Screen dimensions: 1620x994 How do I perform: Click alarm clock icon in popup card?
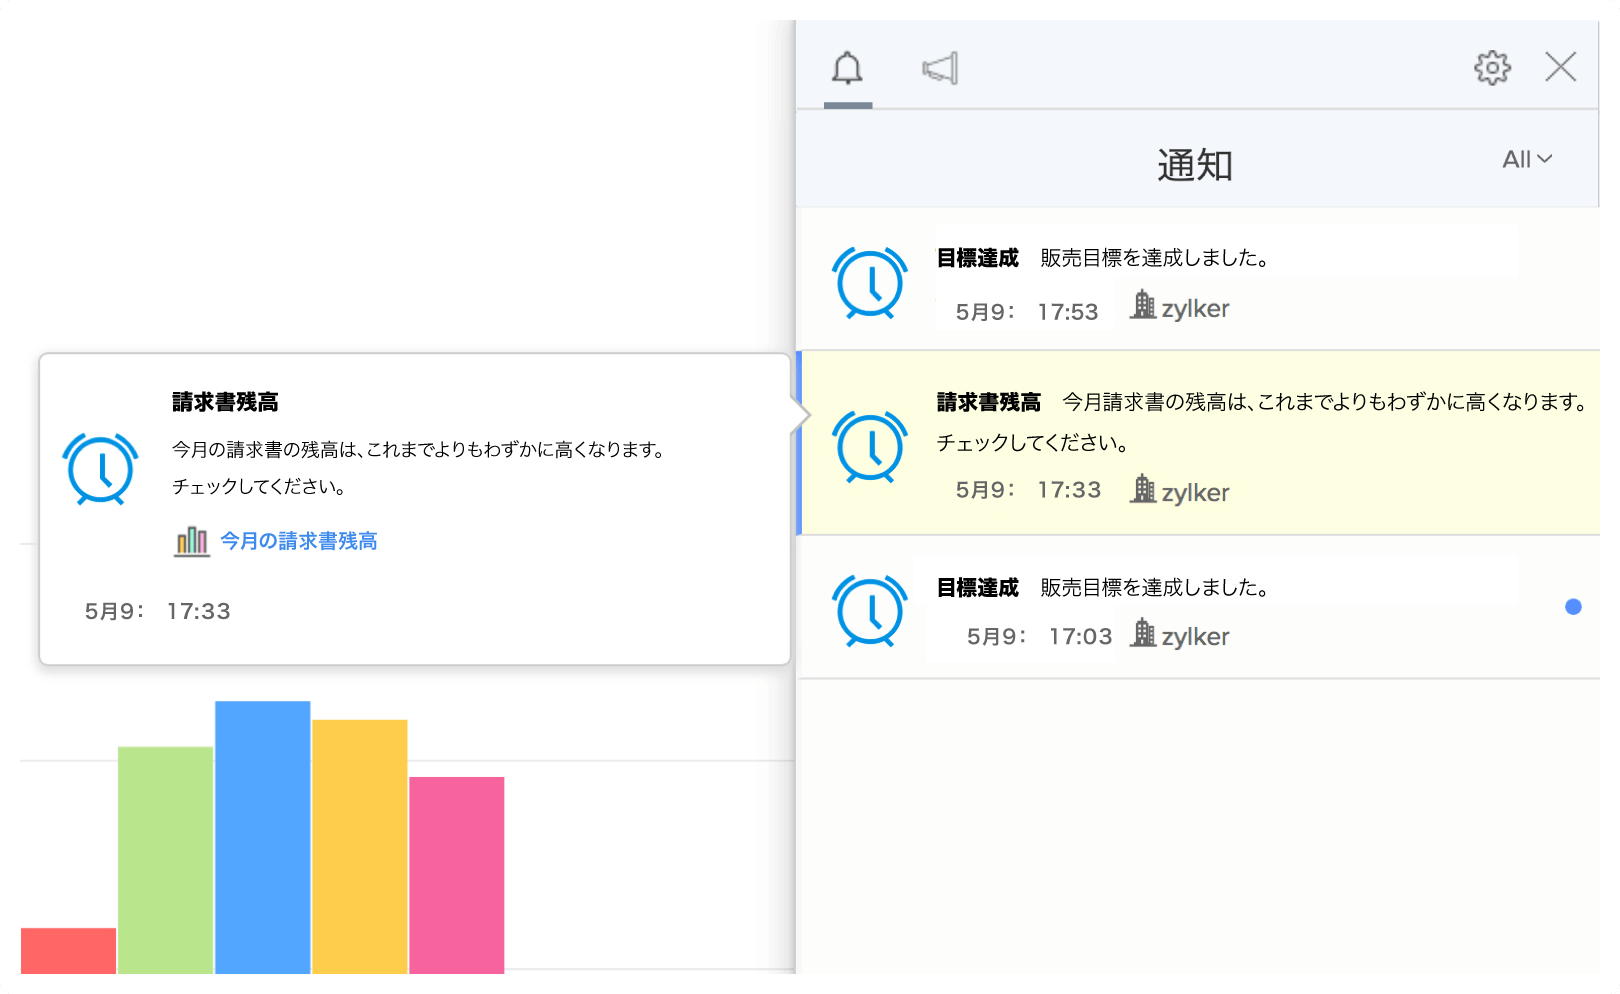[x=100, y=469]
